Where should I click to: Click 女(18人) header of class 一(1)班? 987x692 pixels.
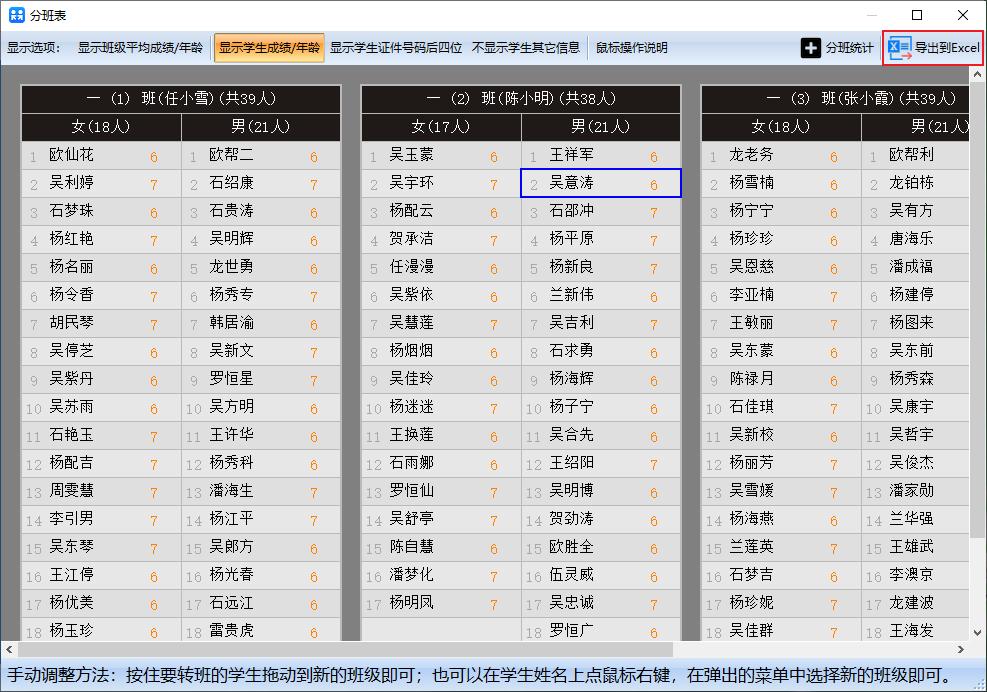click(x=101, y=127)
